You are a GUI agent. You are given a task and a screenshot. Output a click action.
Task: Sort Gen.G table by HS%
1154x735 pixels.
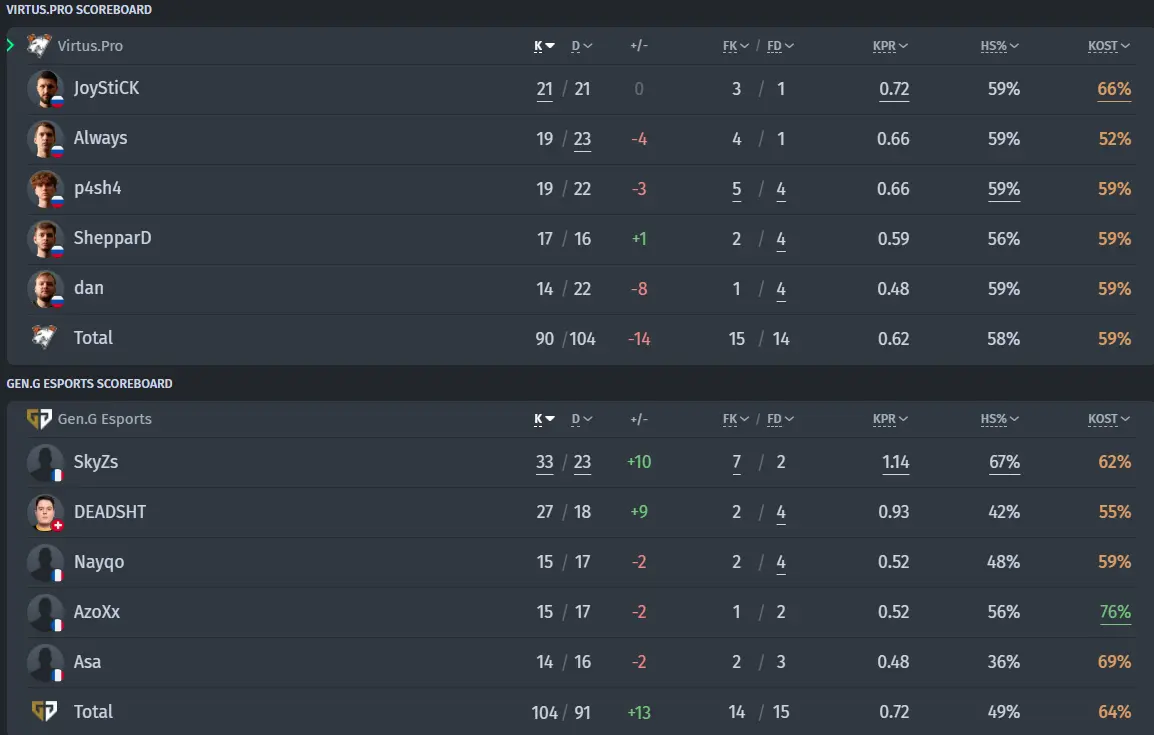coord(999,419)
